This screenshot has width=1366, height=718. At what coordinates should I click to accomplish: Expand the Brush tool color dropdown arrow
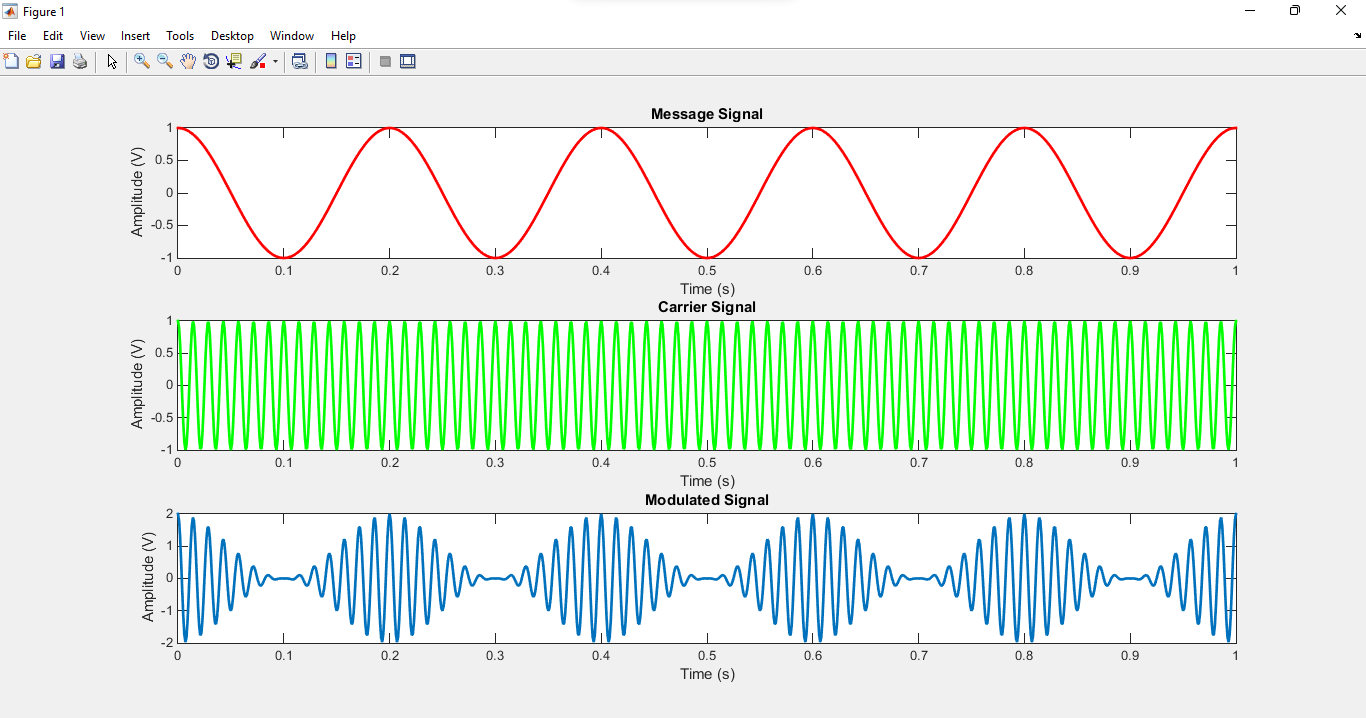pos(275,62)
